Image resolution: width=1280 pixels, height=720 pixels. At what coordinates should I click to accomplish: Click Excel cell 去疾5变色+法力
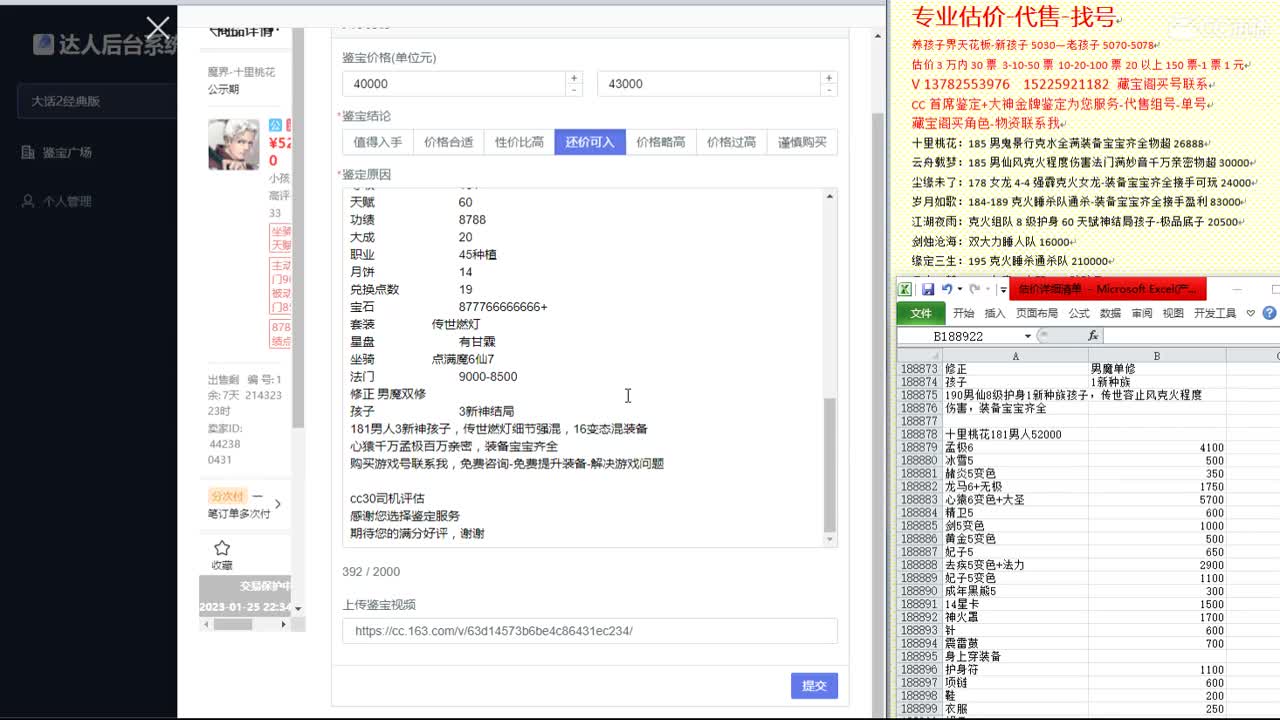point(1015,565)
